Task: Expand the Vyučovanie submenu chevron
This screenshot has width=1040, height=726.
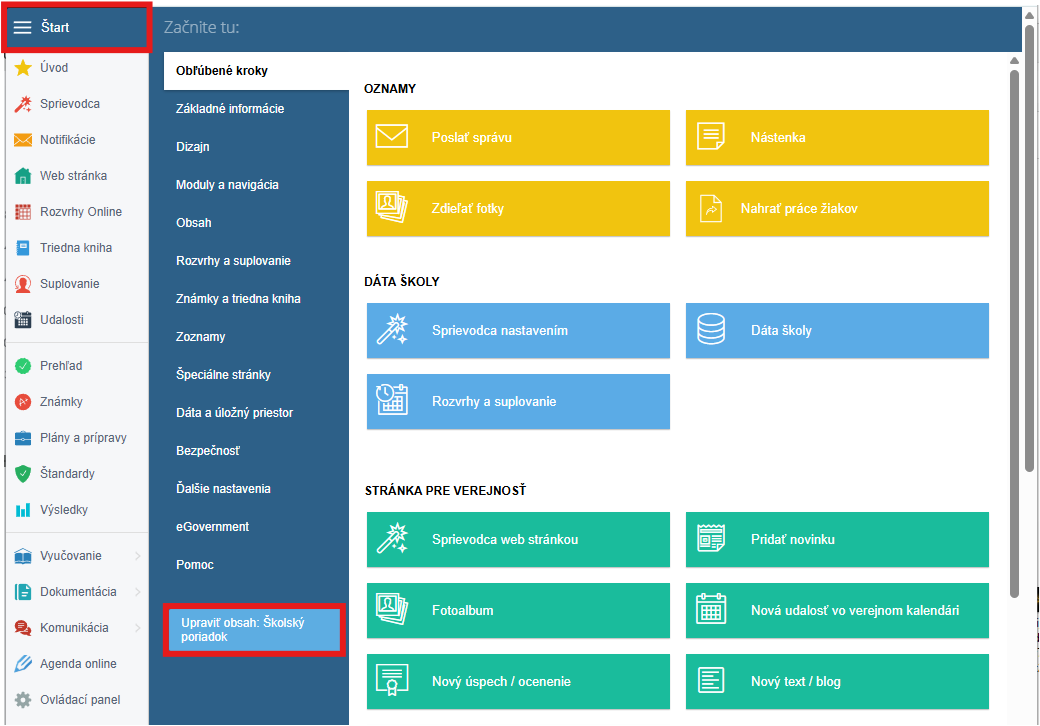Action: pos(138,556)
